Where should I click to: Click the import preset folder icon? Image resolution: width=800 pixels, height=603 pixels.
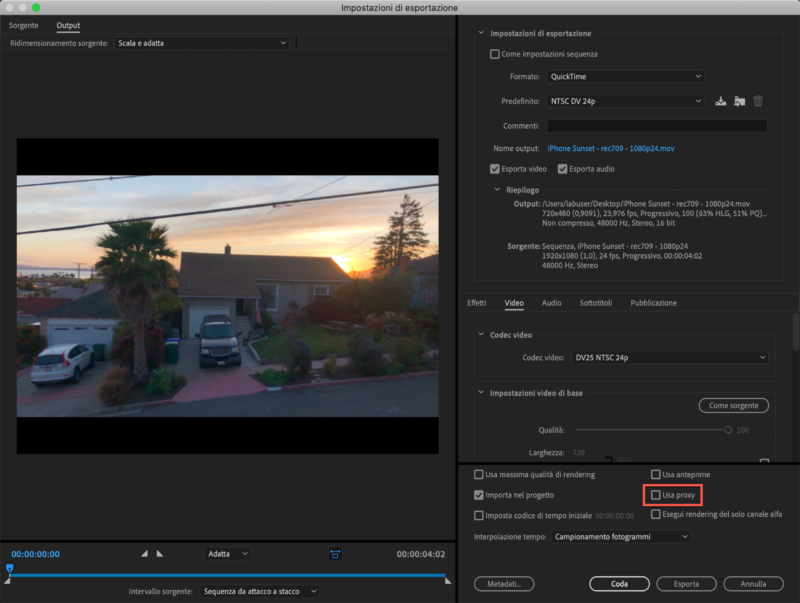click(741, 101)
